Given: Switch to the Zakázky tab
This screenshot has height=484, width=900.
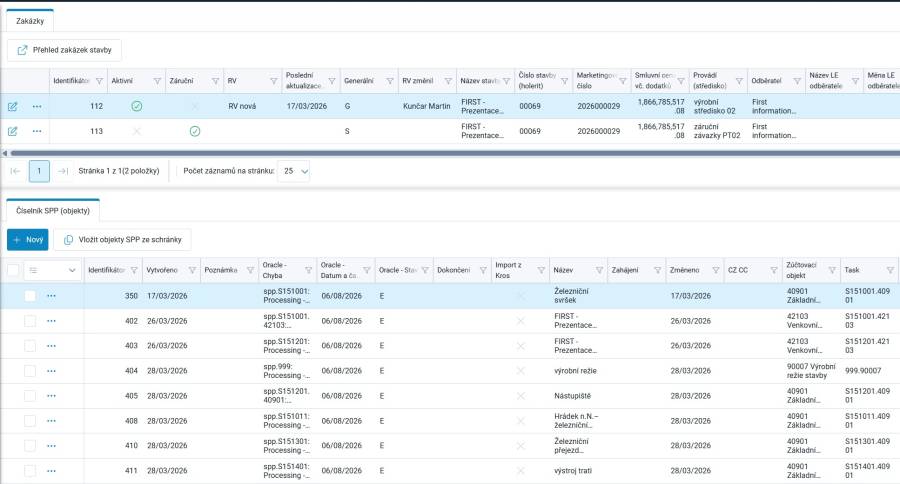Looking at the screenshot, I should click(30, 21).
